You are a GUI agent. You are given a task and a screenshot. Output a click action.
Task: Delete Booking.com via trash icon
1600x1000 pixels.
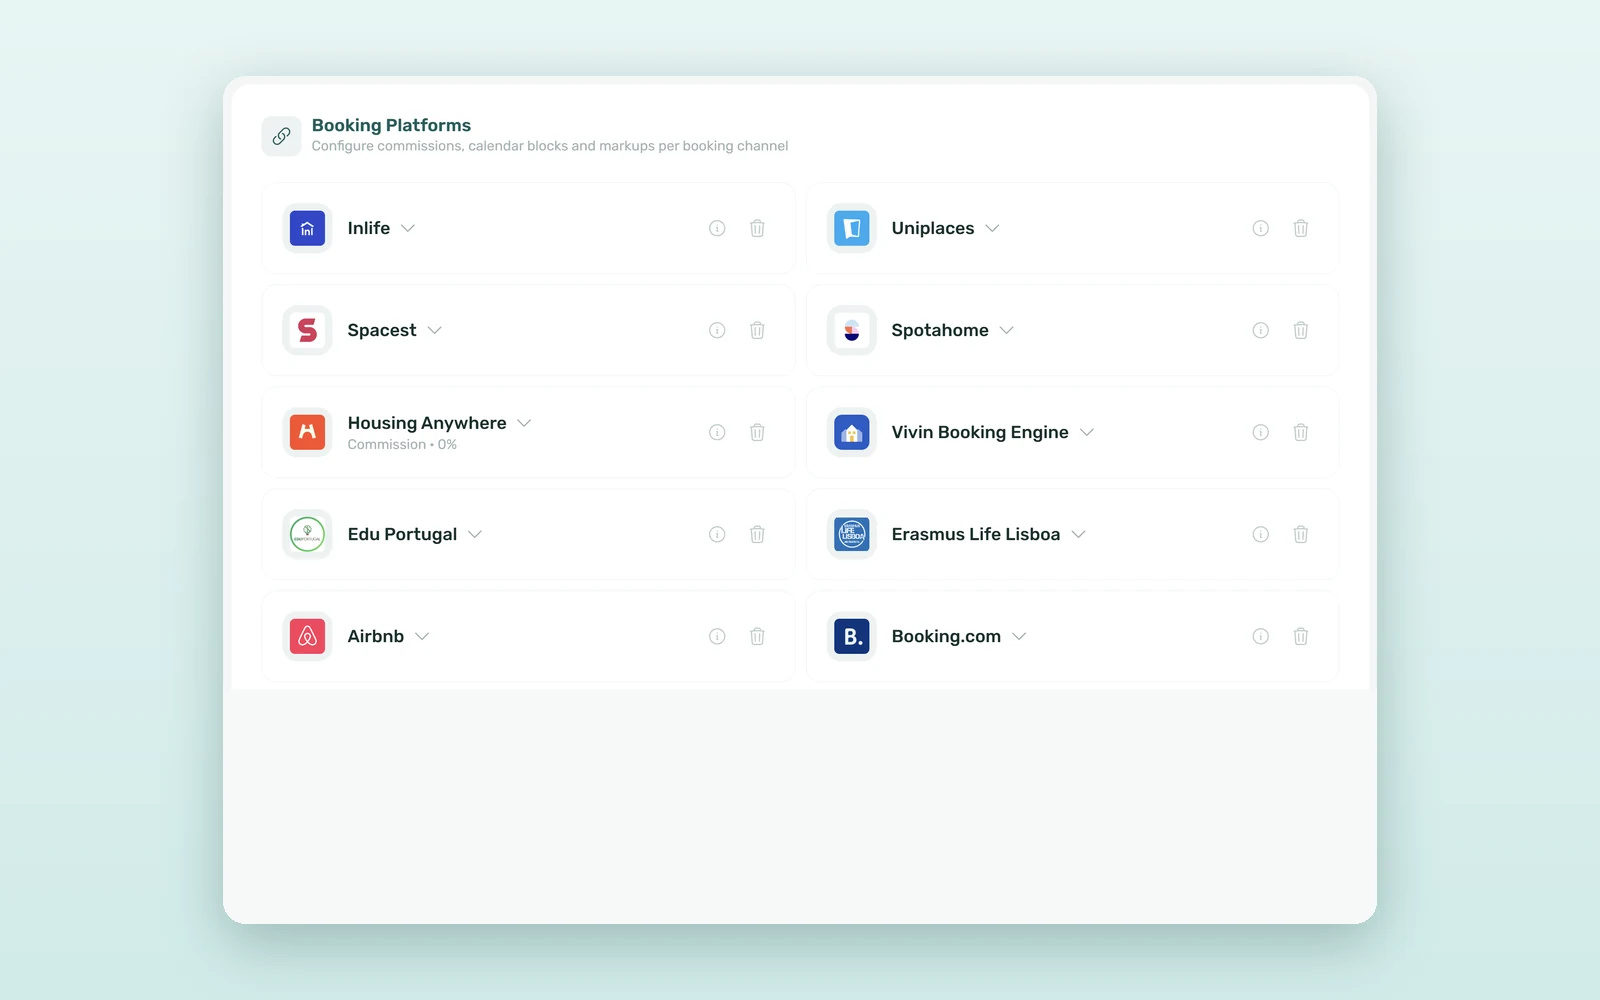pos(1301,636)
